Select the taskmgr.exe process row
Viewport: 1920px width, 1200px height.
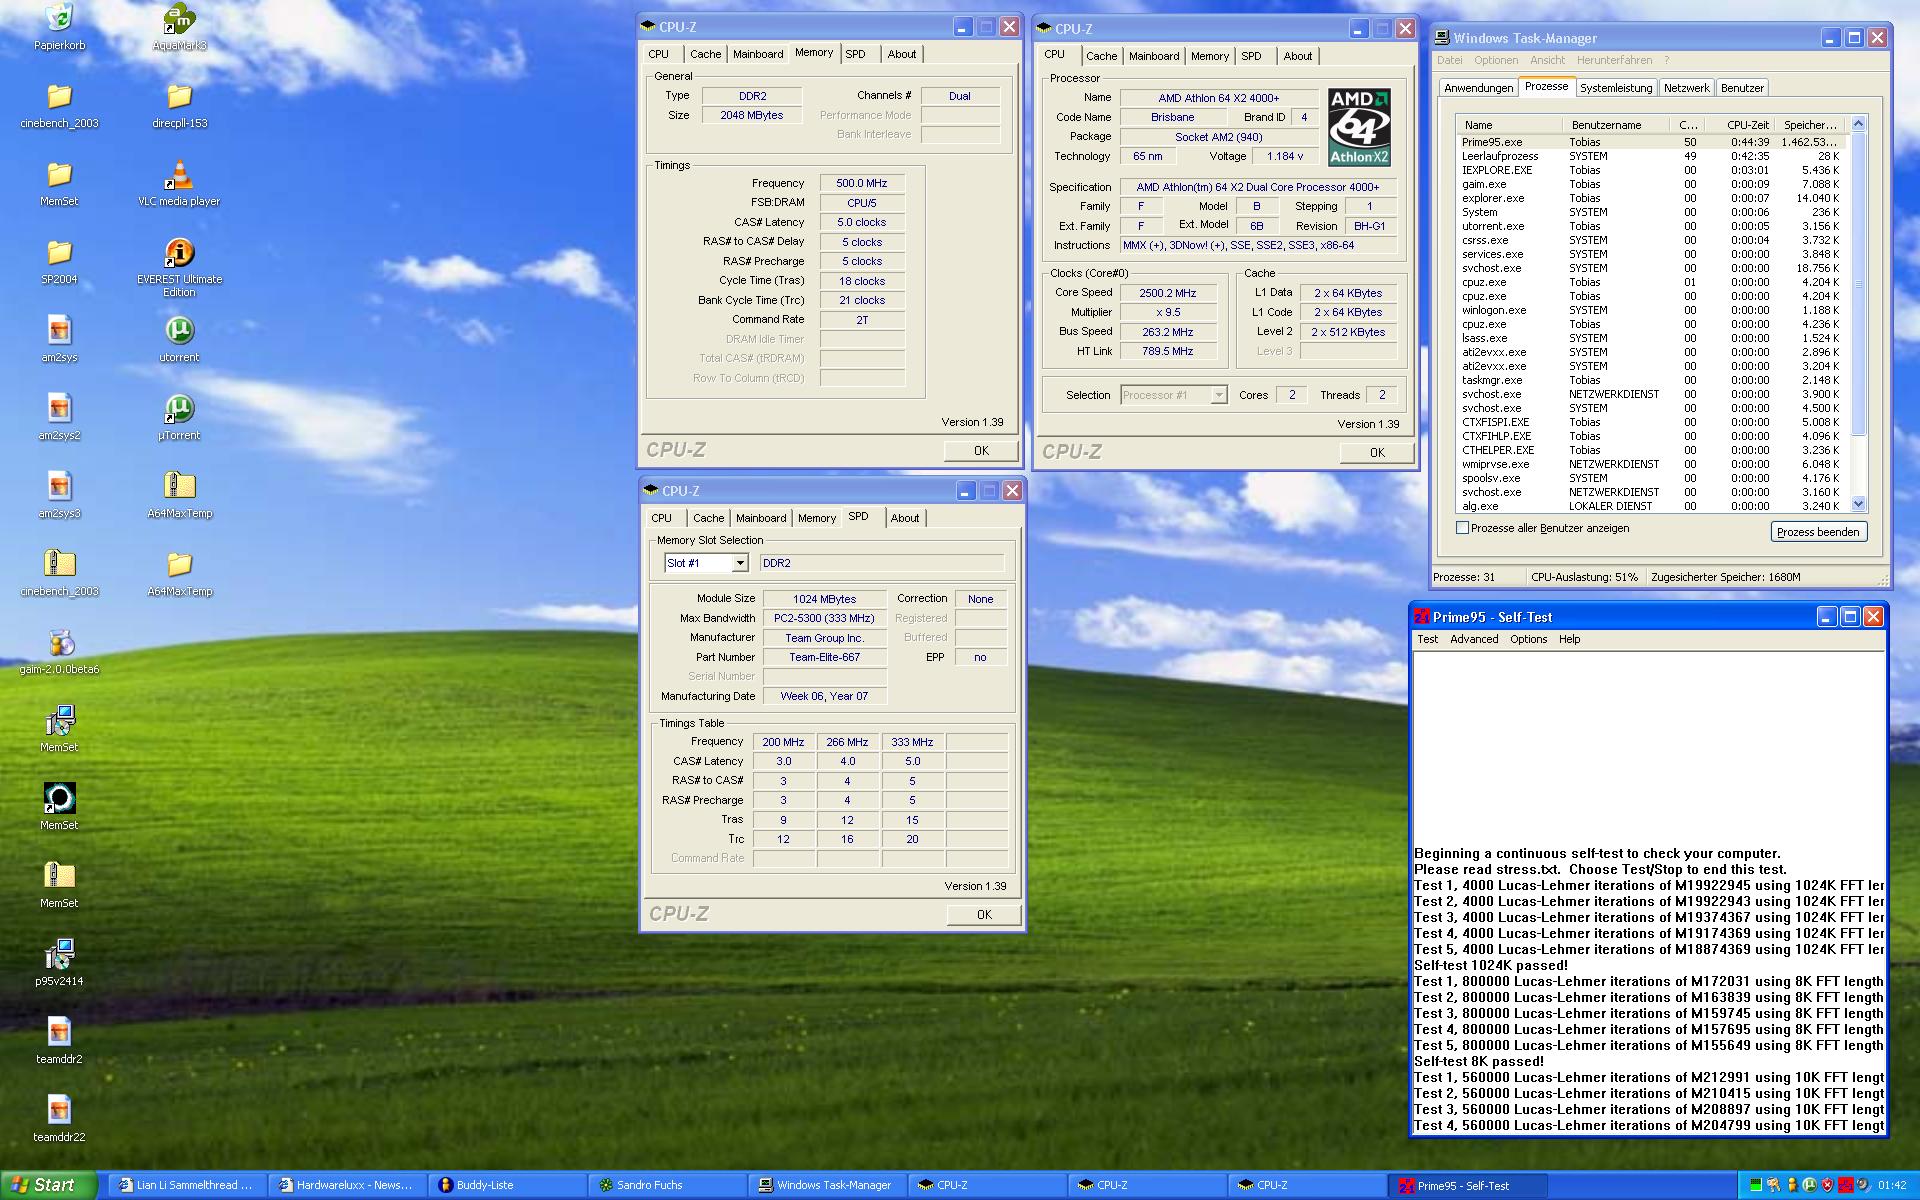[1653, 380]
